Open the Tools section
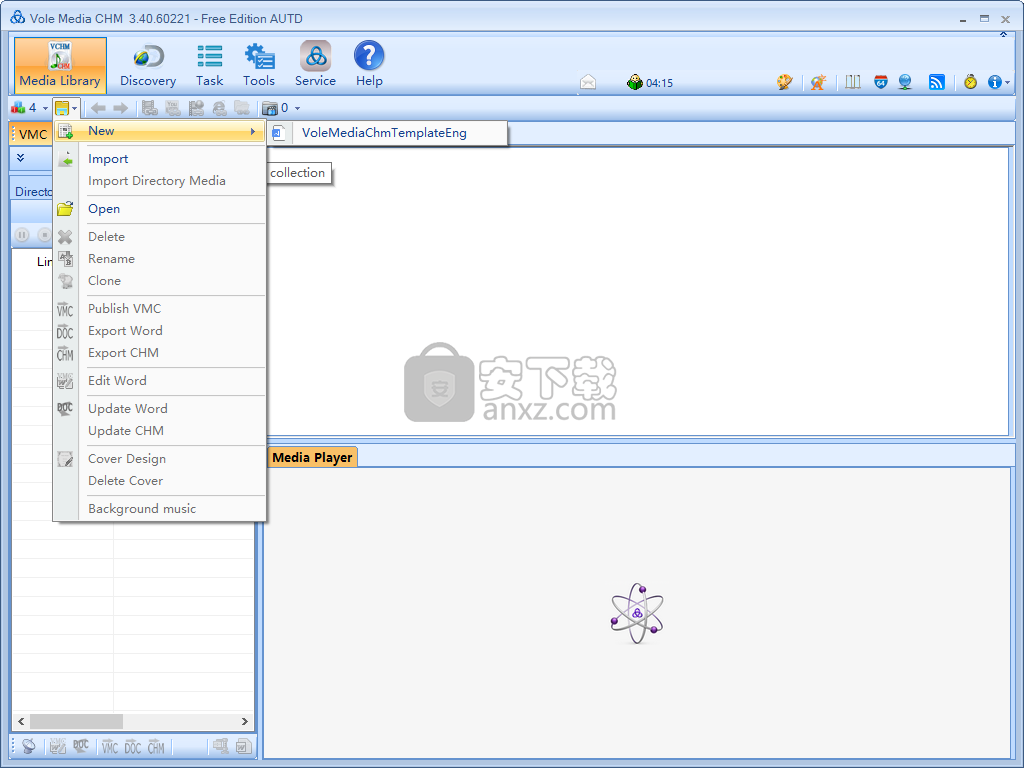 tap(259, 65)
